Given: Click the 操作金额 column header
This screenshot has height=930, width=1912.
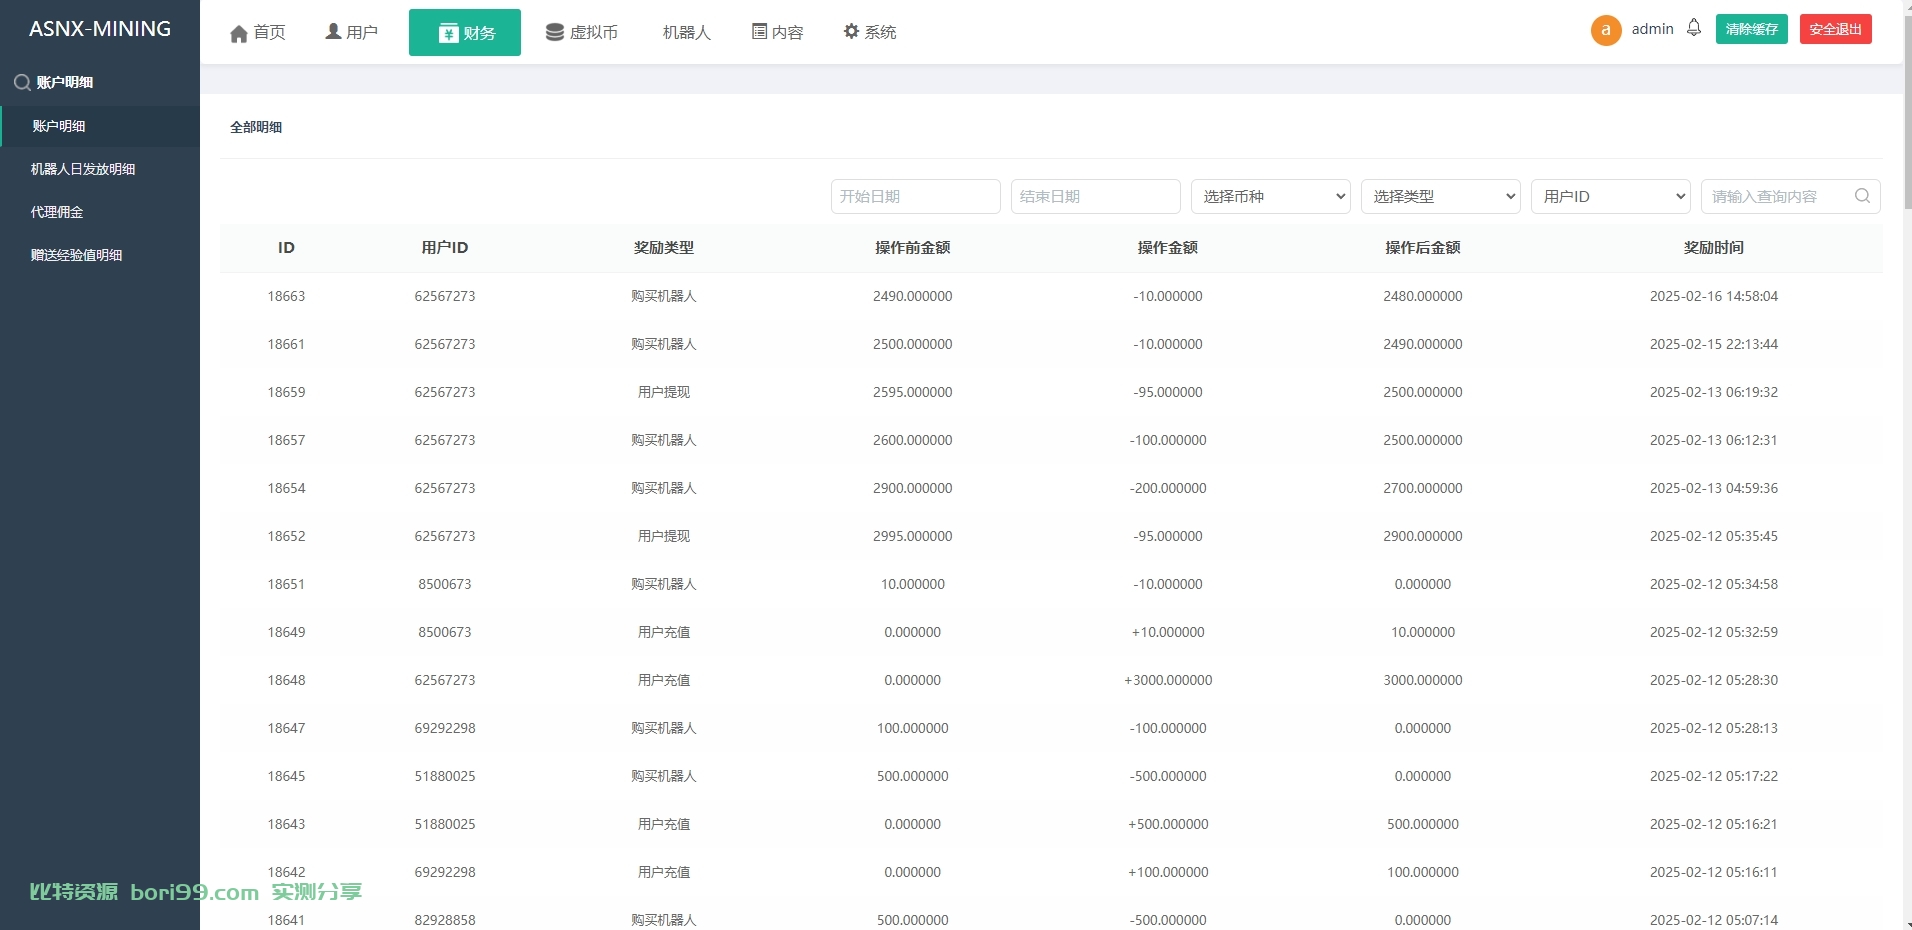Looking at the screenshot, I should (1168, 247).
